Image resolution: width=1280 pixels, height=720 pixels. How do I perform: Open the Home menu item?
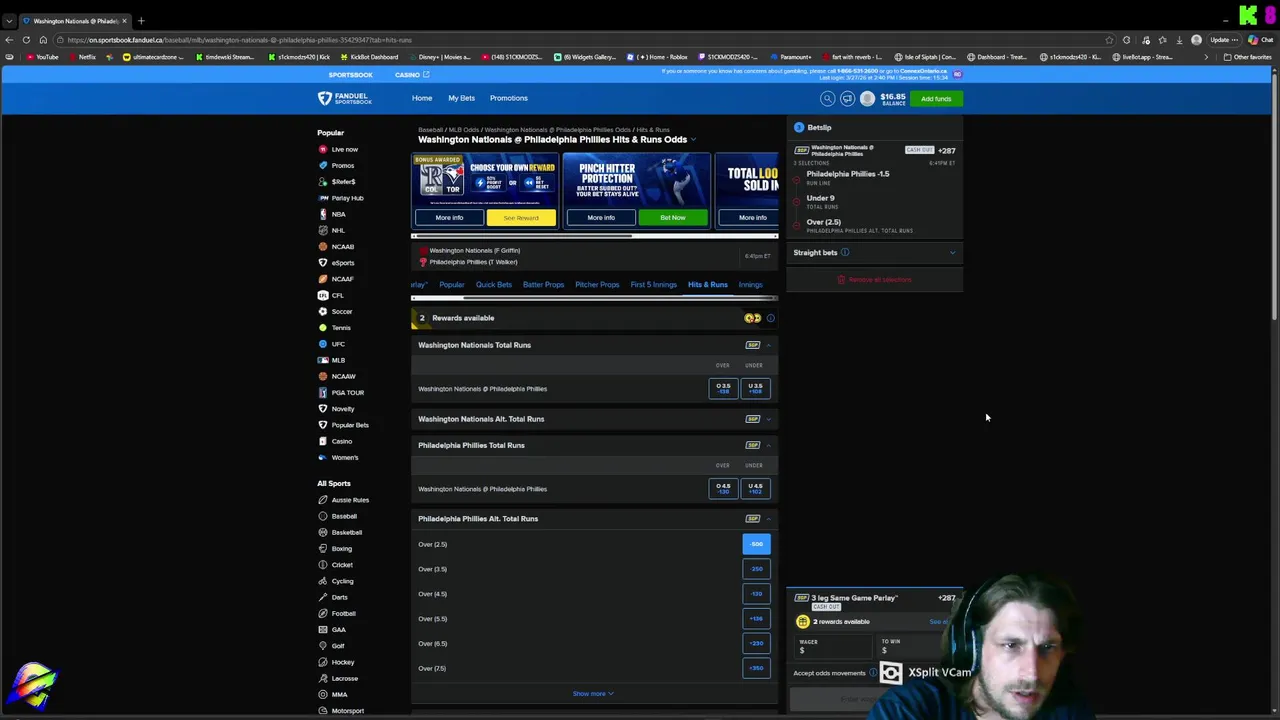(422, 98)
